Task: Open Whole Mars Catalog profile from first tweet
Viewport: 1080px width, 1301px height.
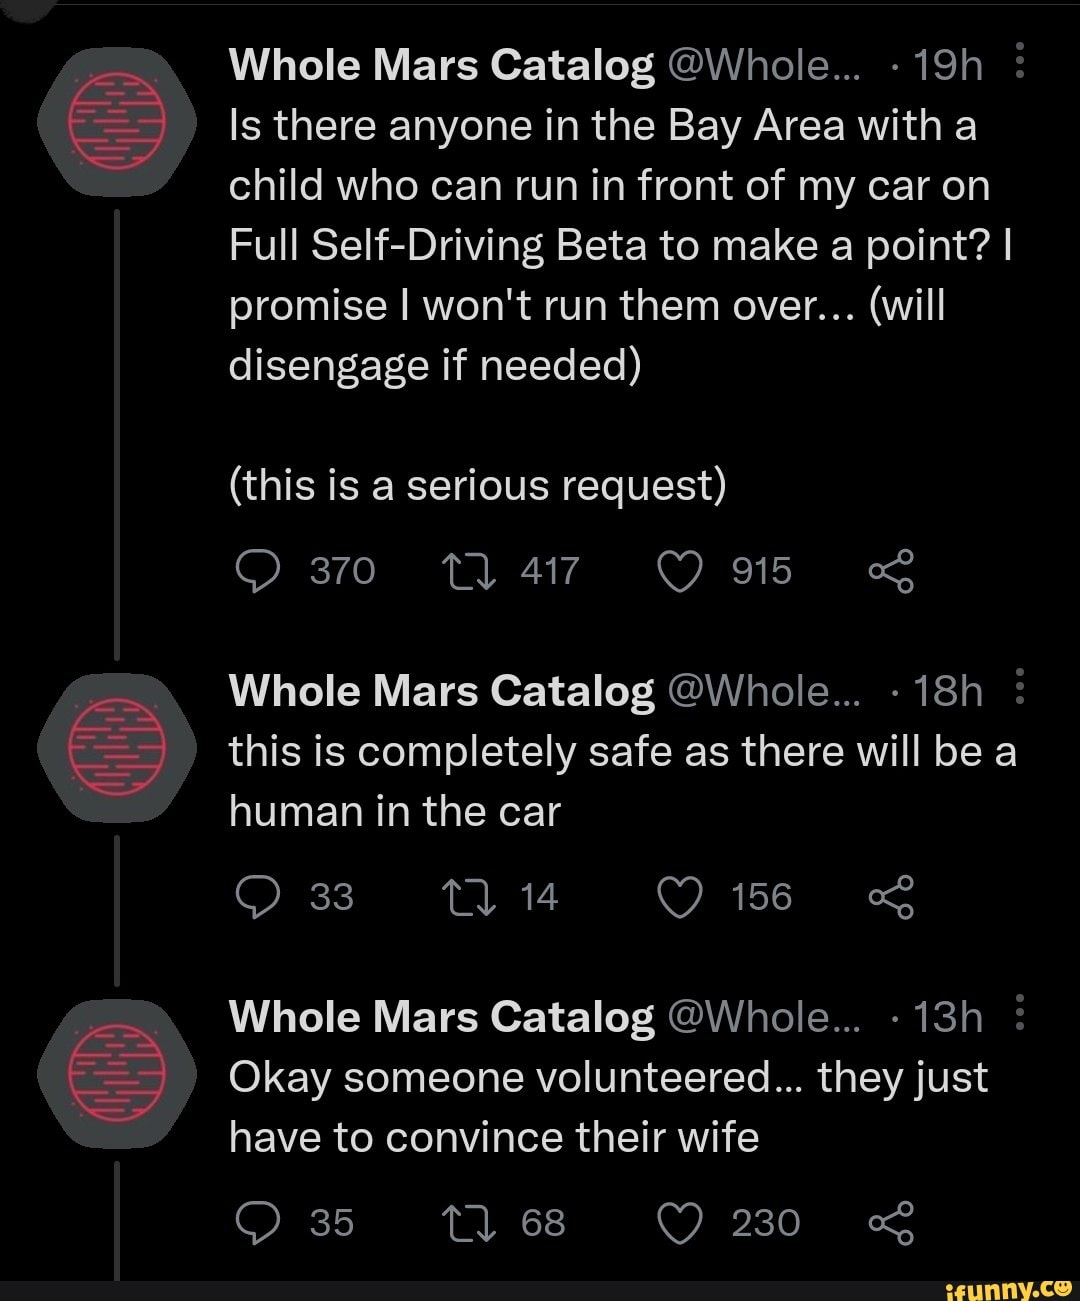Action: point(441,66)
